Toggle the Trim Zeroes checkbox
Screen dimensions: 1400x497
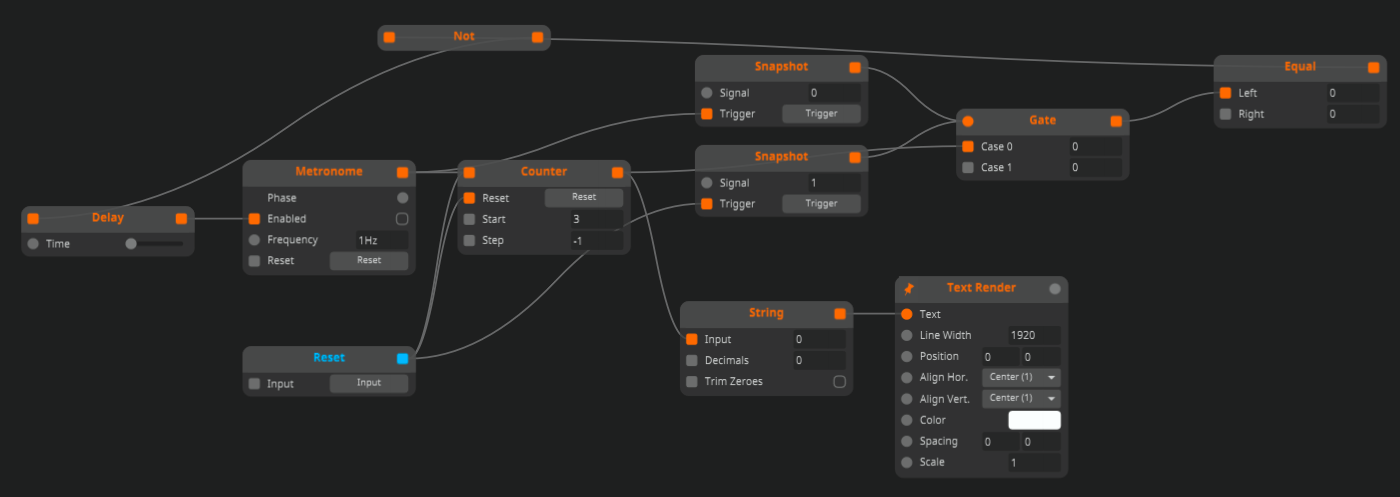tap(839, 382)
